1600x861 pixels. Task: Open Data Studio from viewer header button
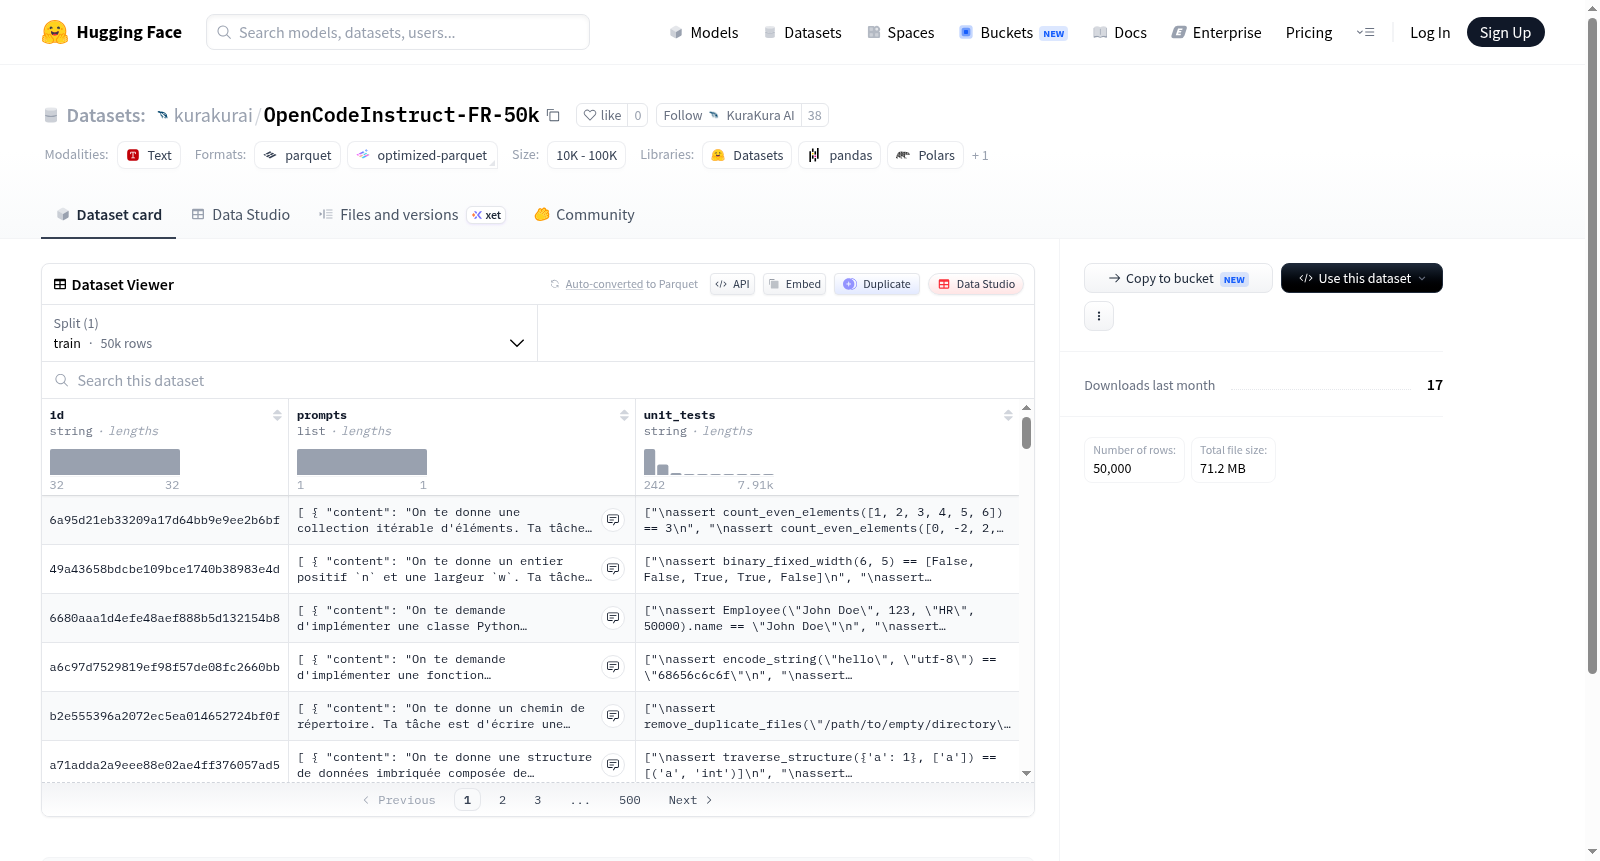[976, 284]
